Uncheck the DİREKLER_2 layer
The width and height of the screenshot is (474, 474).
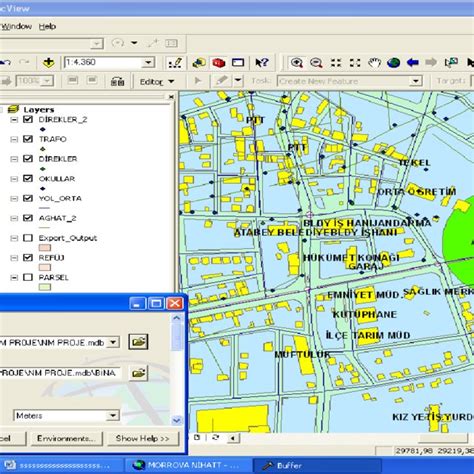point(28,119)
